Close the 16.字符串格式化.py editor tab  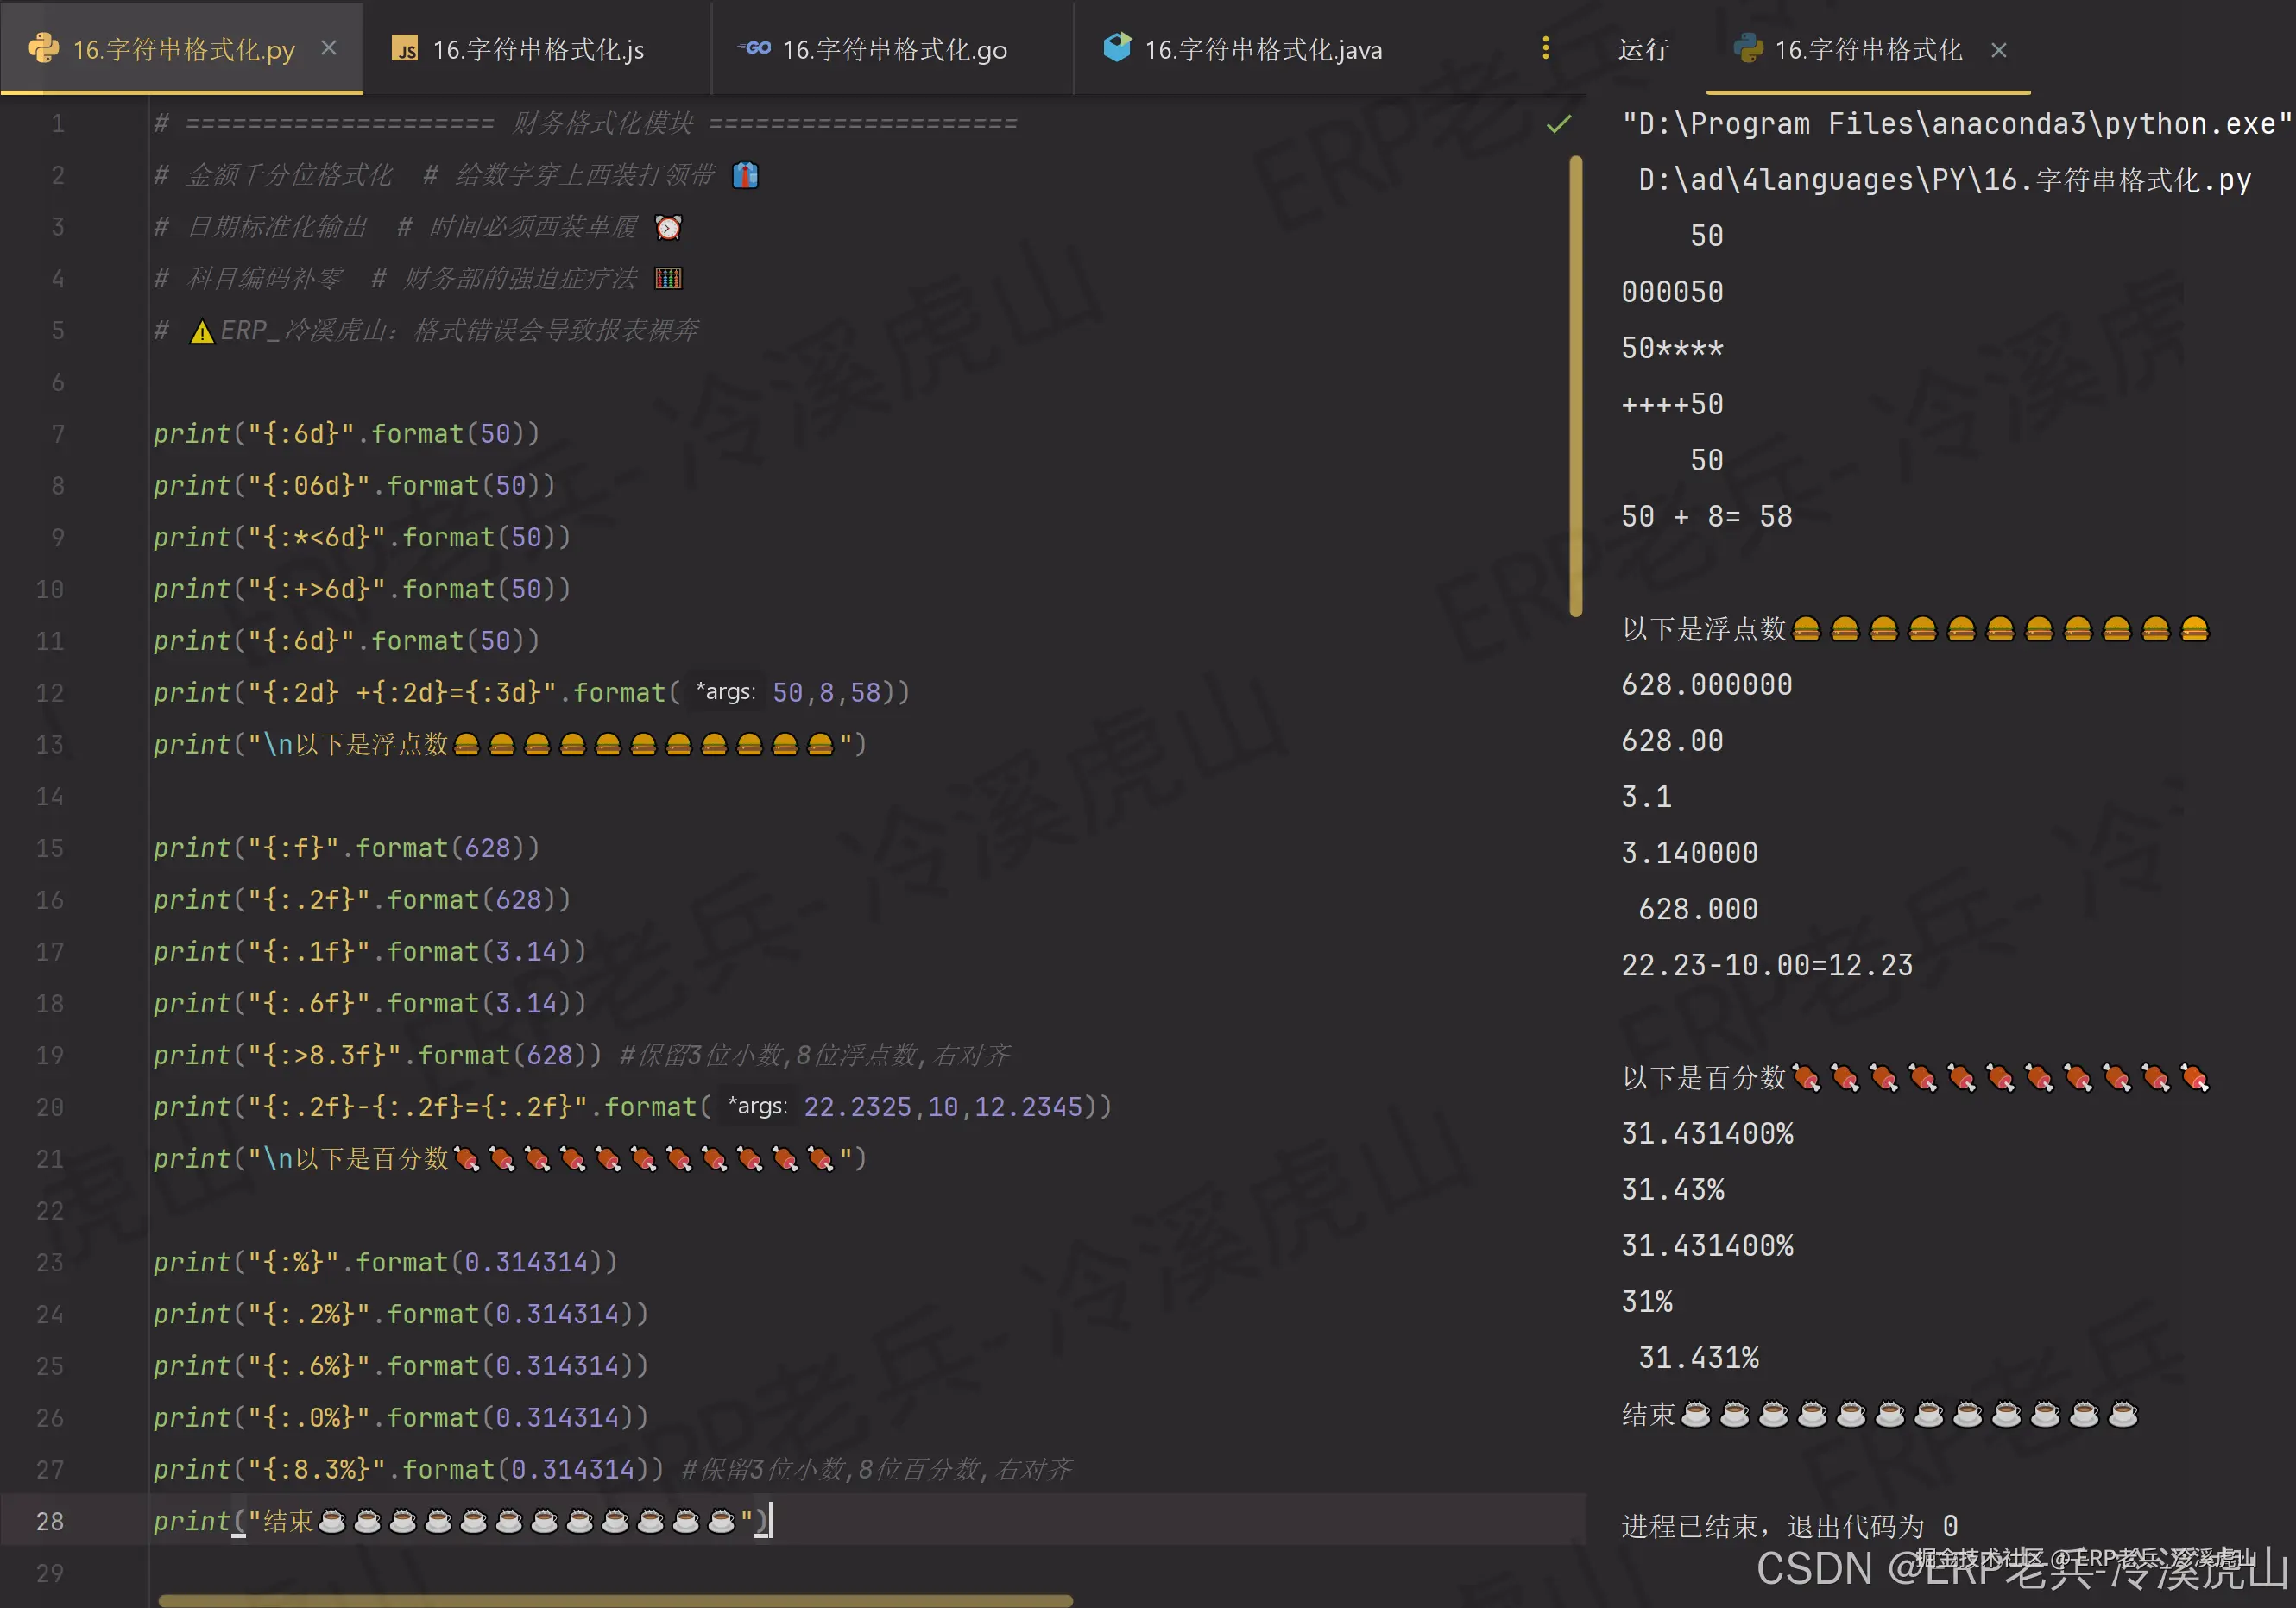329,48
